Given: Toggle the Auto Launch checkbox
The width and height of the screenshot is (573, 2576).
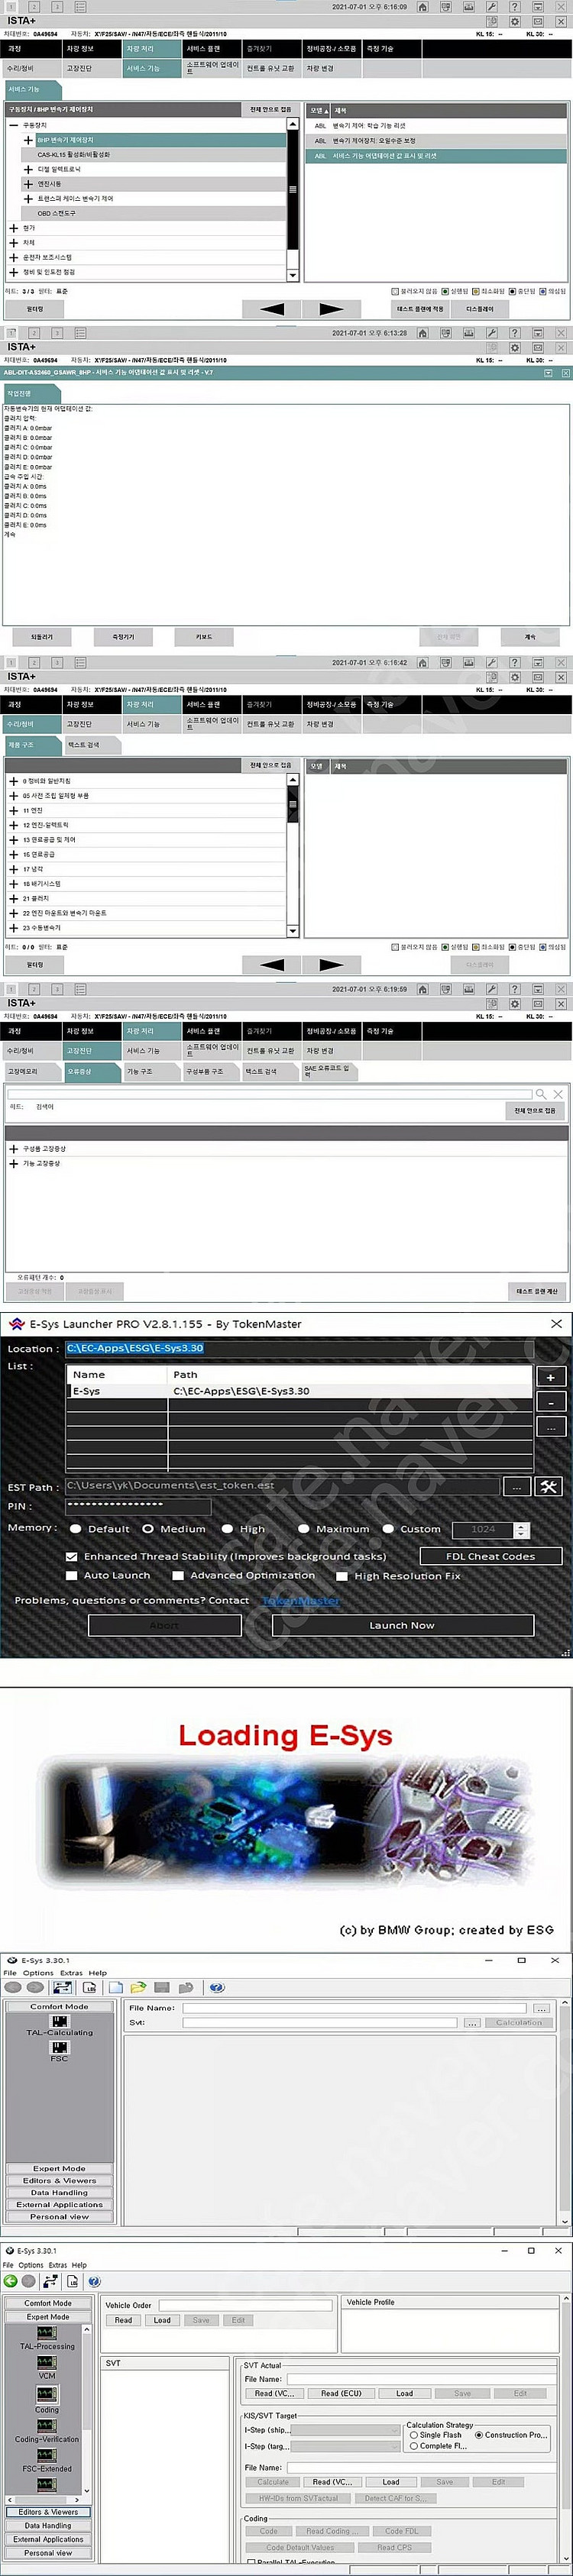Looking at the screenshot, I should pos(71,1575).
